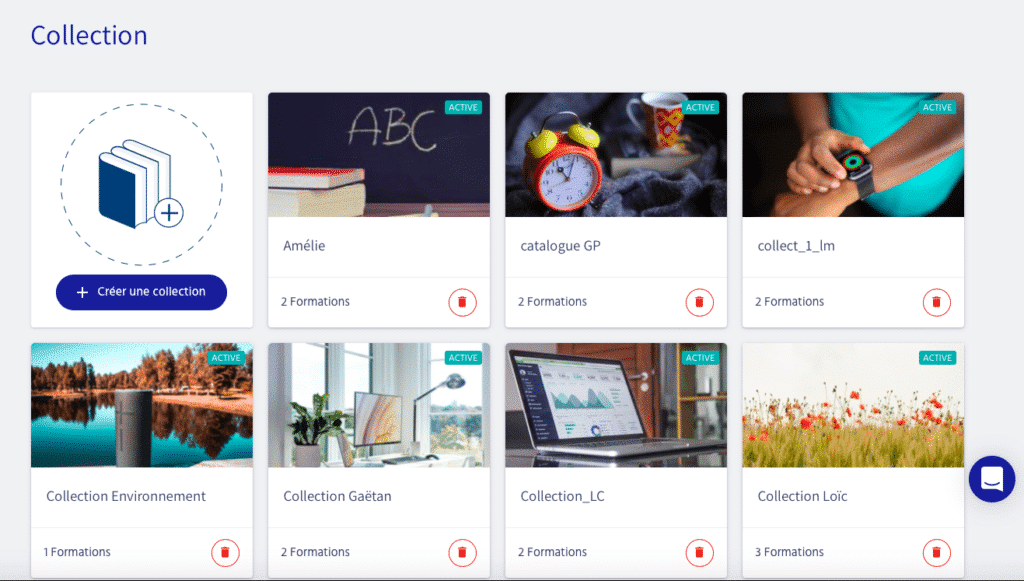1024x581 pixels.
Task: Click the 3 Formations label on Collection Loïc
Action: coord(790,552)
